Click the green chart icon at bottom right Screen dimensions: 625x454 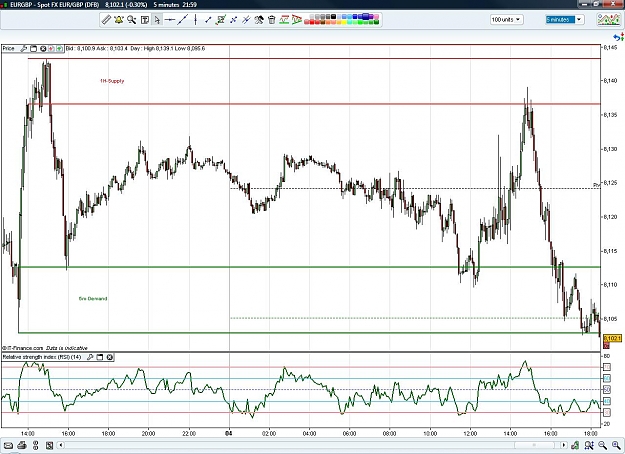pos(575,445)
